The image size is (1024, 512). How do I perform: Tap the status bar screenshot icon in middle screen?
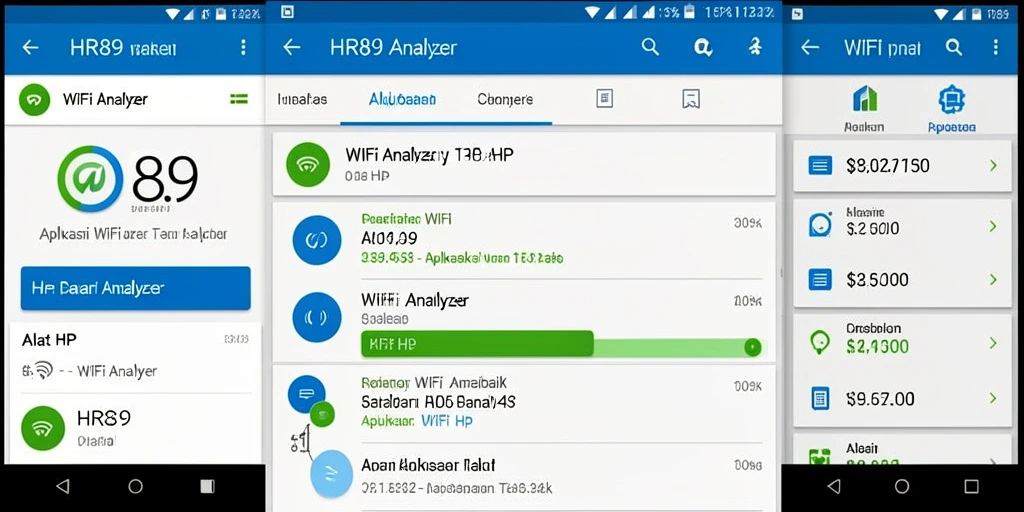287,11
